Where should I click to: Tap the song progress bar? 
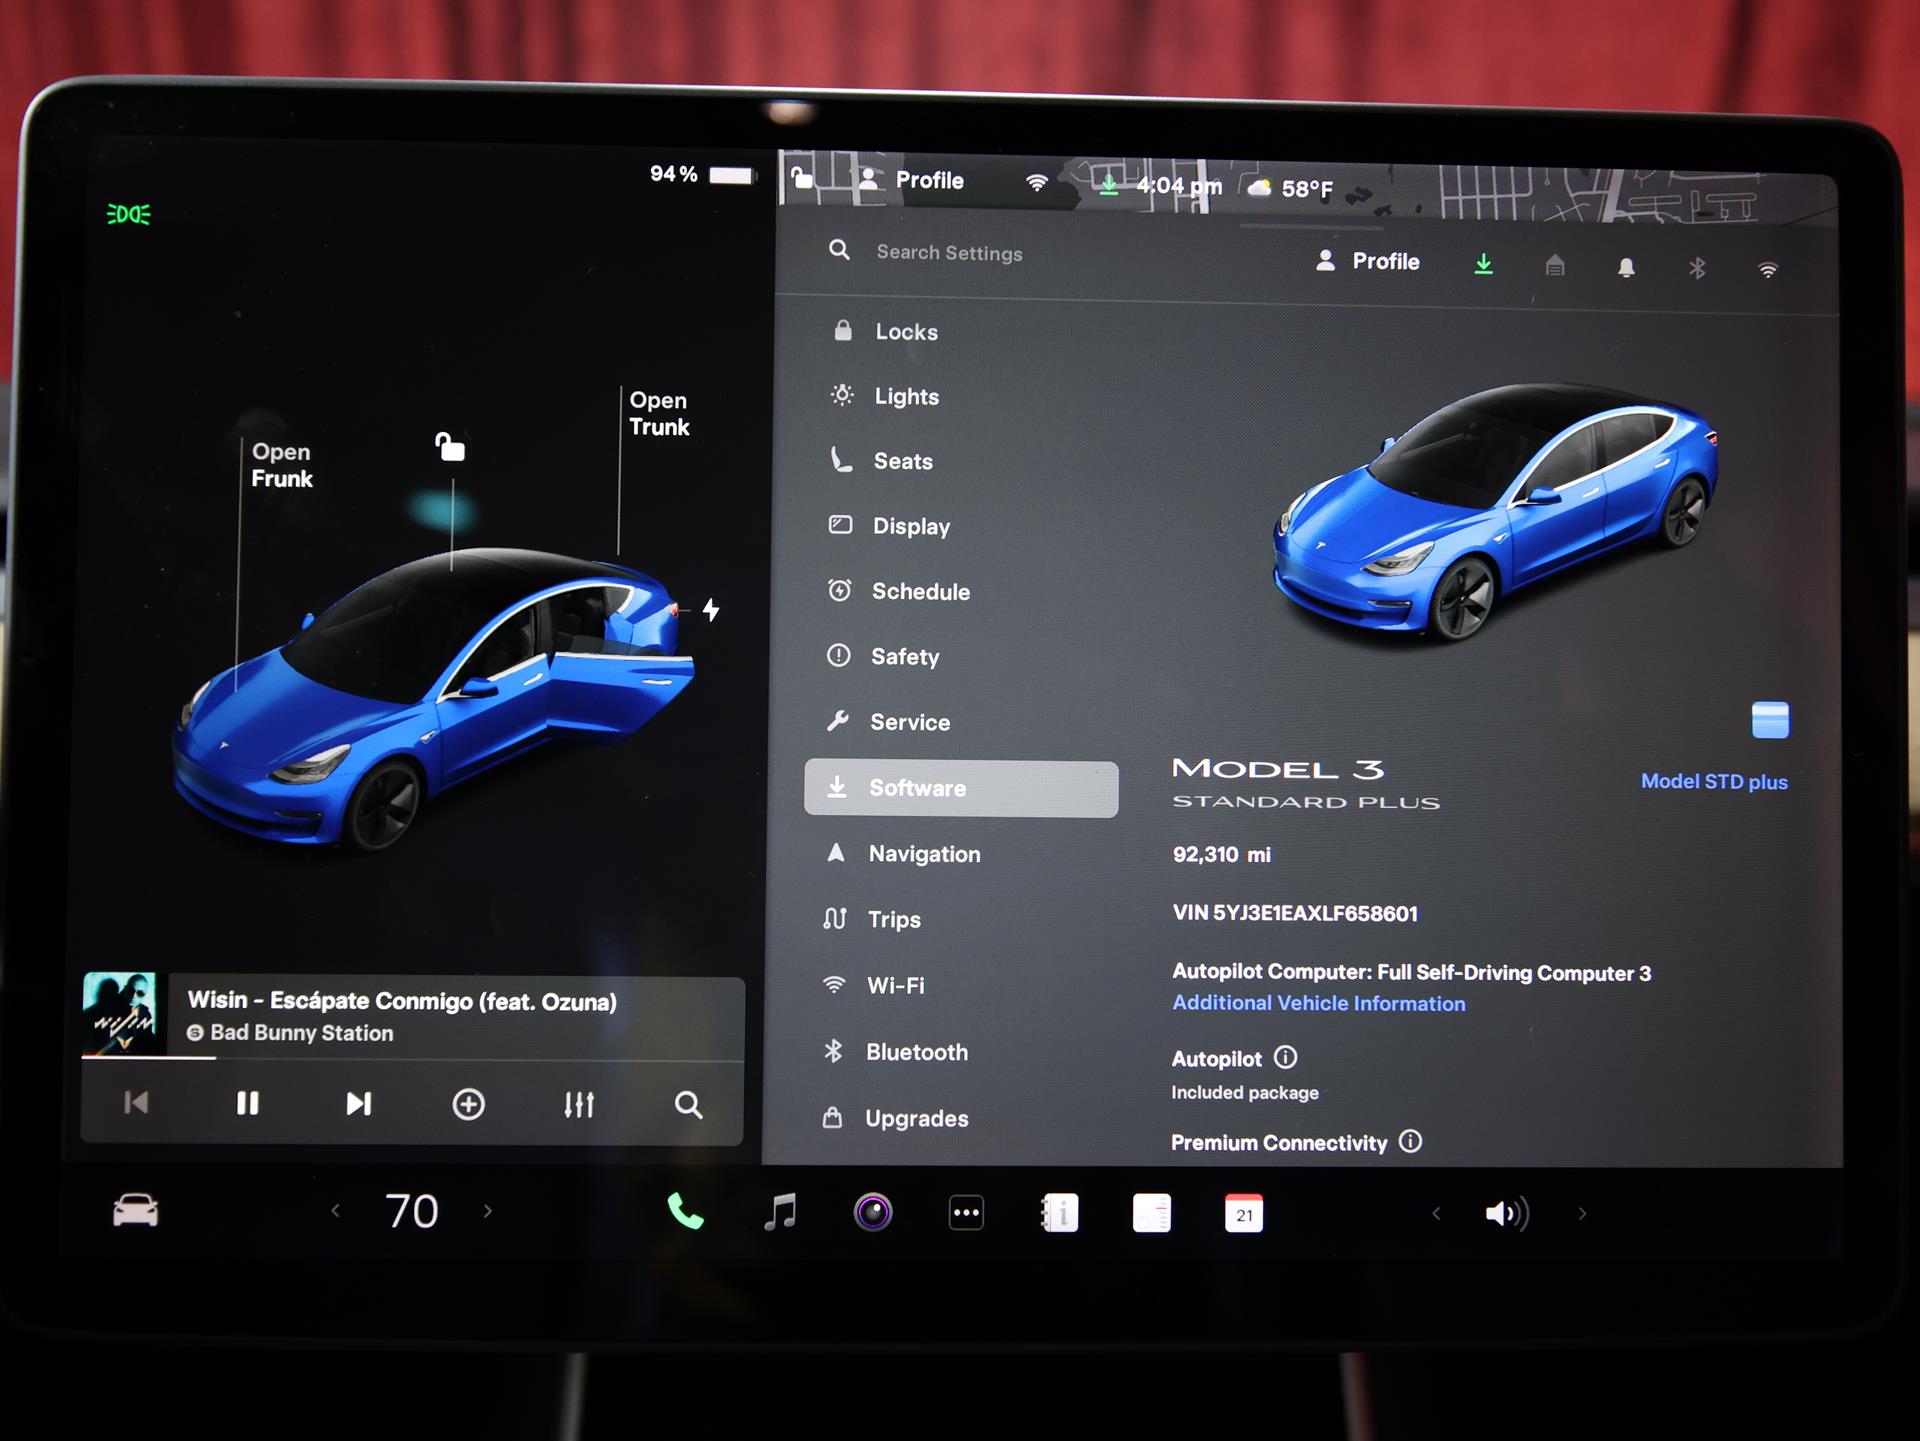point(412,1058)
